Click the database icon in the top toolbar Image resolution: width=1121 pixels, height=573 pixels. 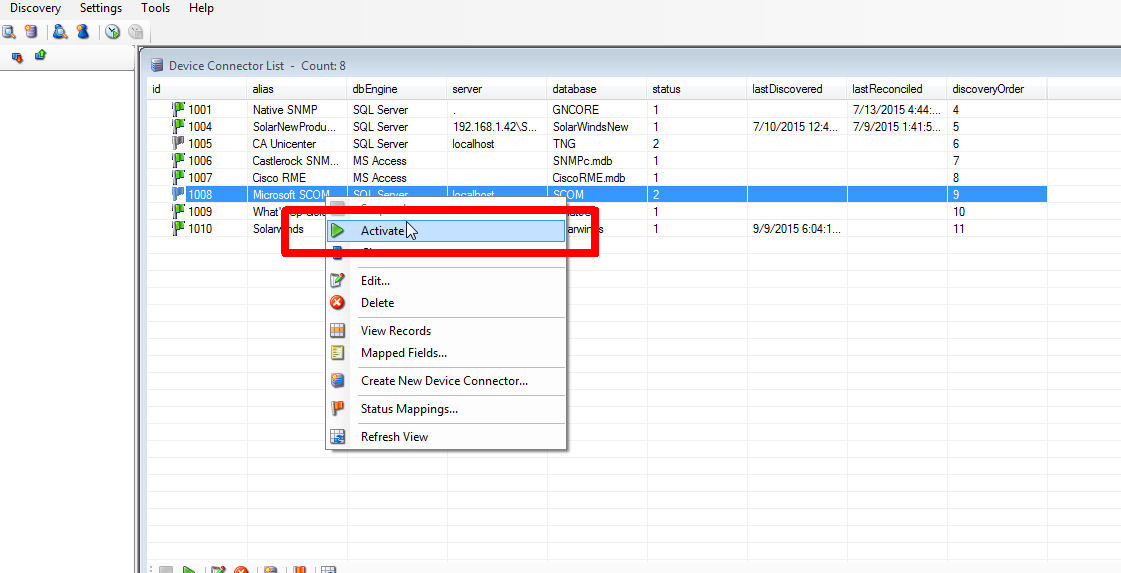[x=32, y=32]
